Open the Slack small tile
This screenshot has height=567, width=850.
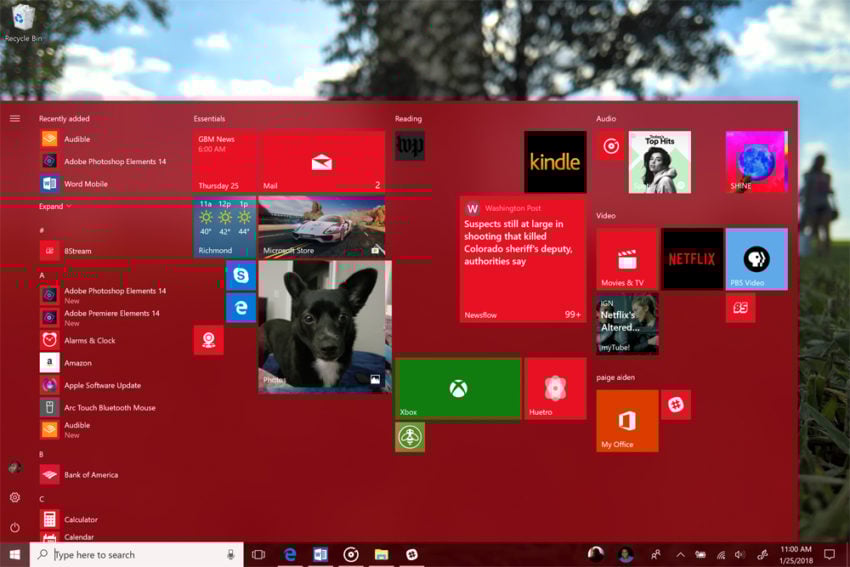pos(676,405)
